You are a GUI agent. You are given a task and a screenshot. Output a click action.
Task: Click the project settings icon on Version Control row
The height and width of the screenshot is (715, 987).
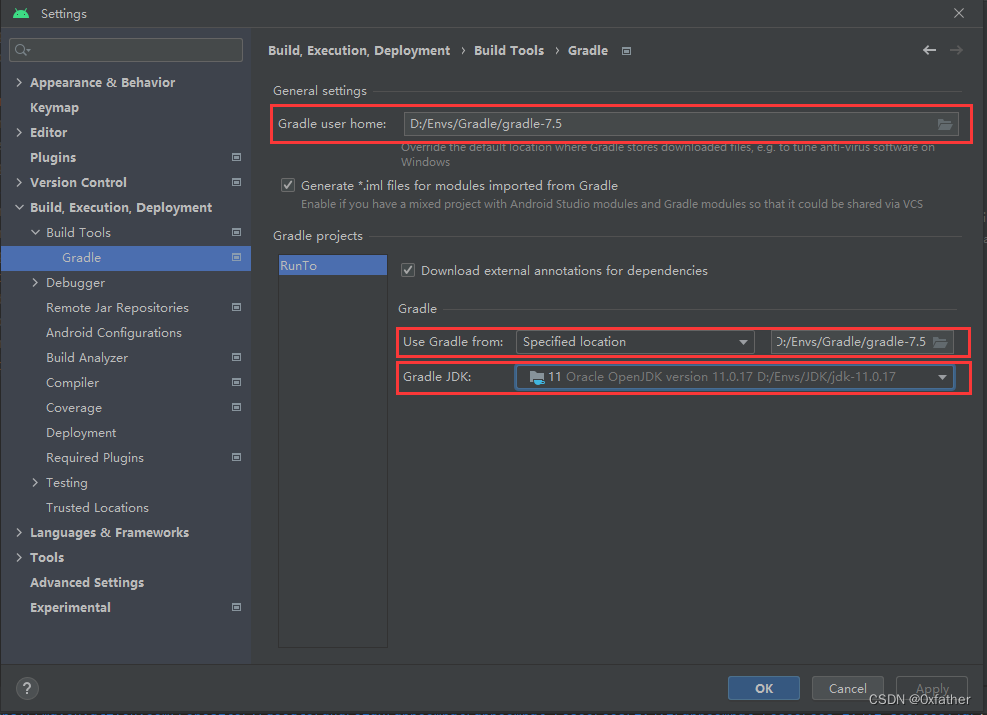click(237, 183)
